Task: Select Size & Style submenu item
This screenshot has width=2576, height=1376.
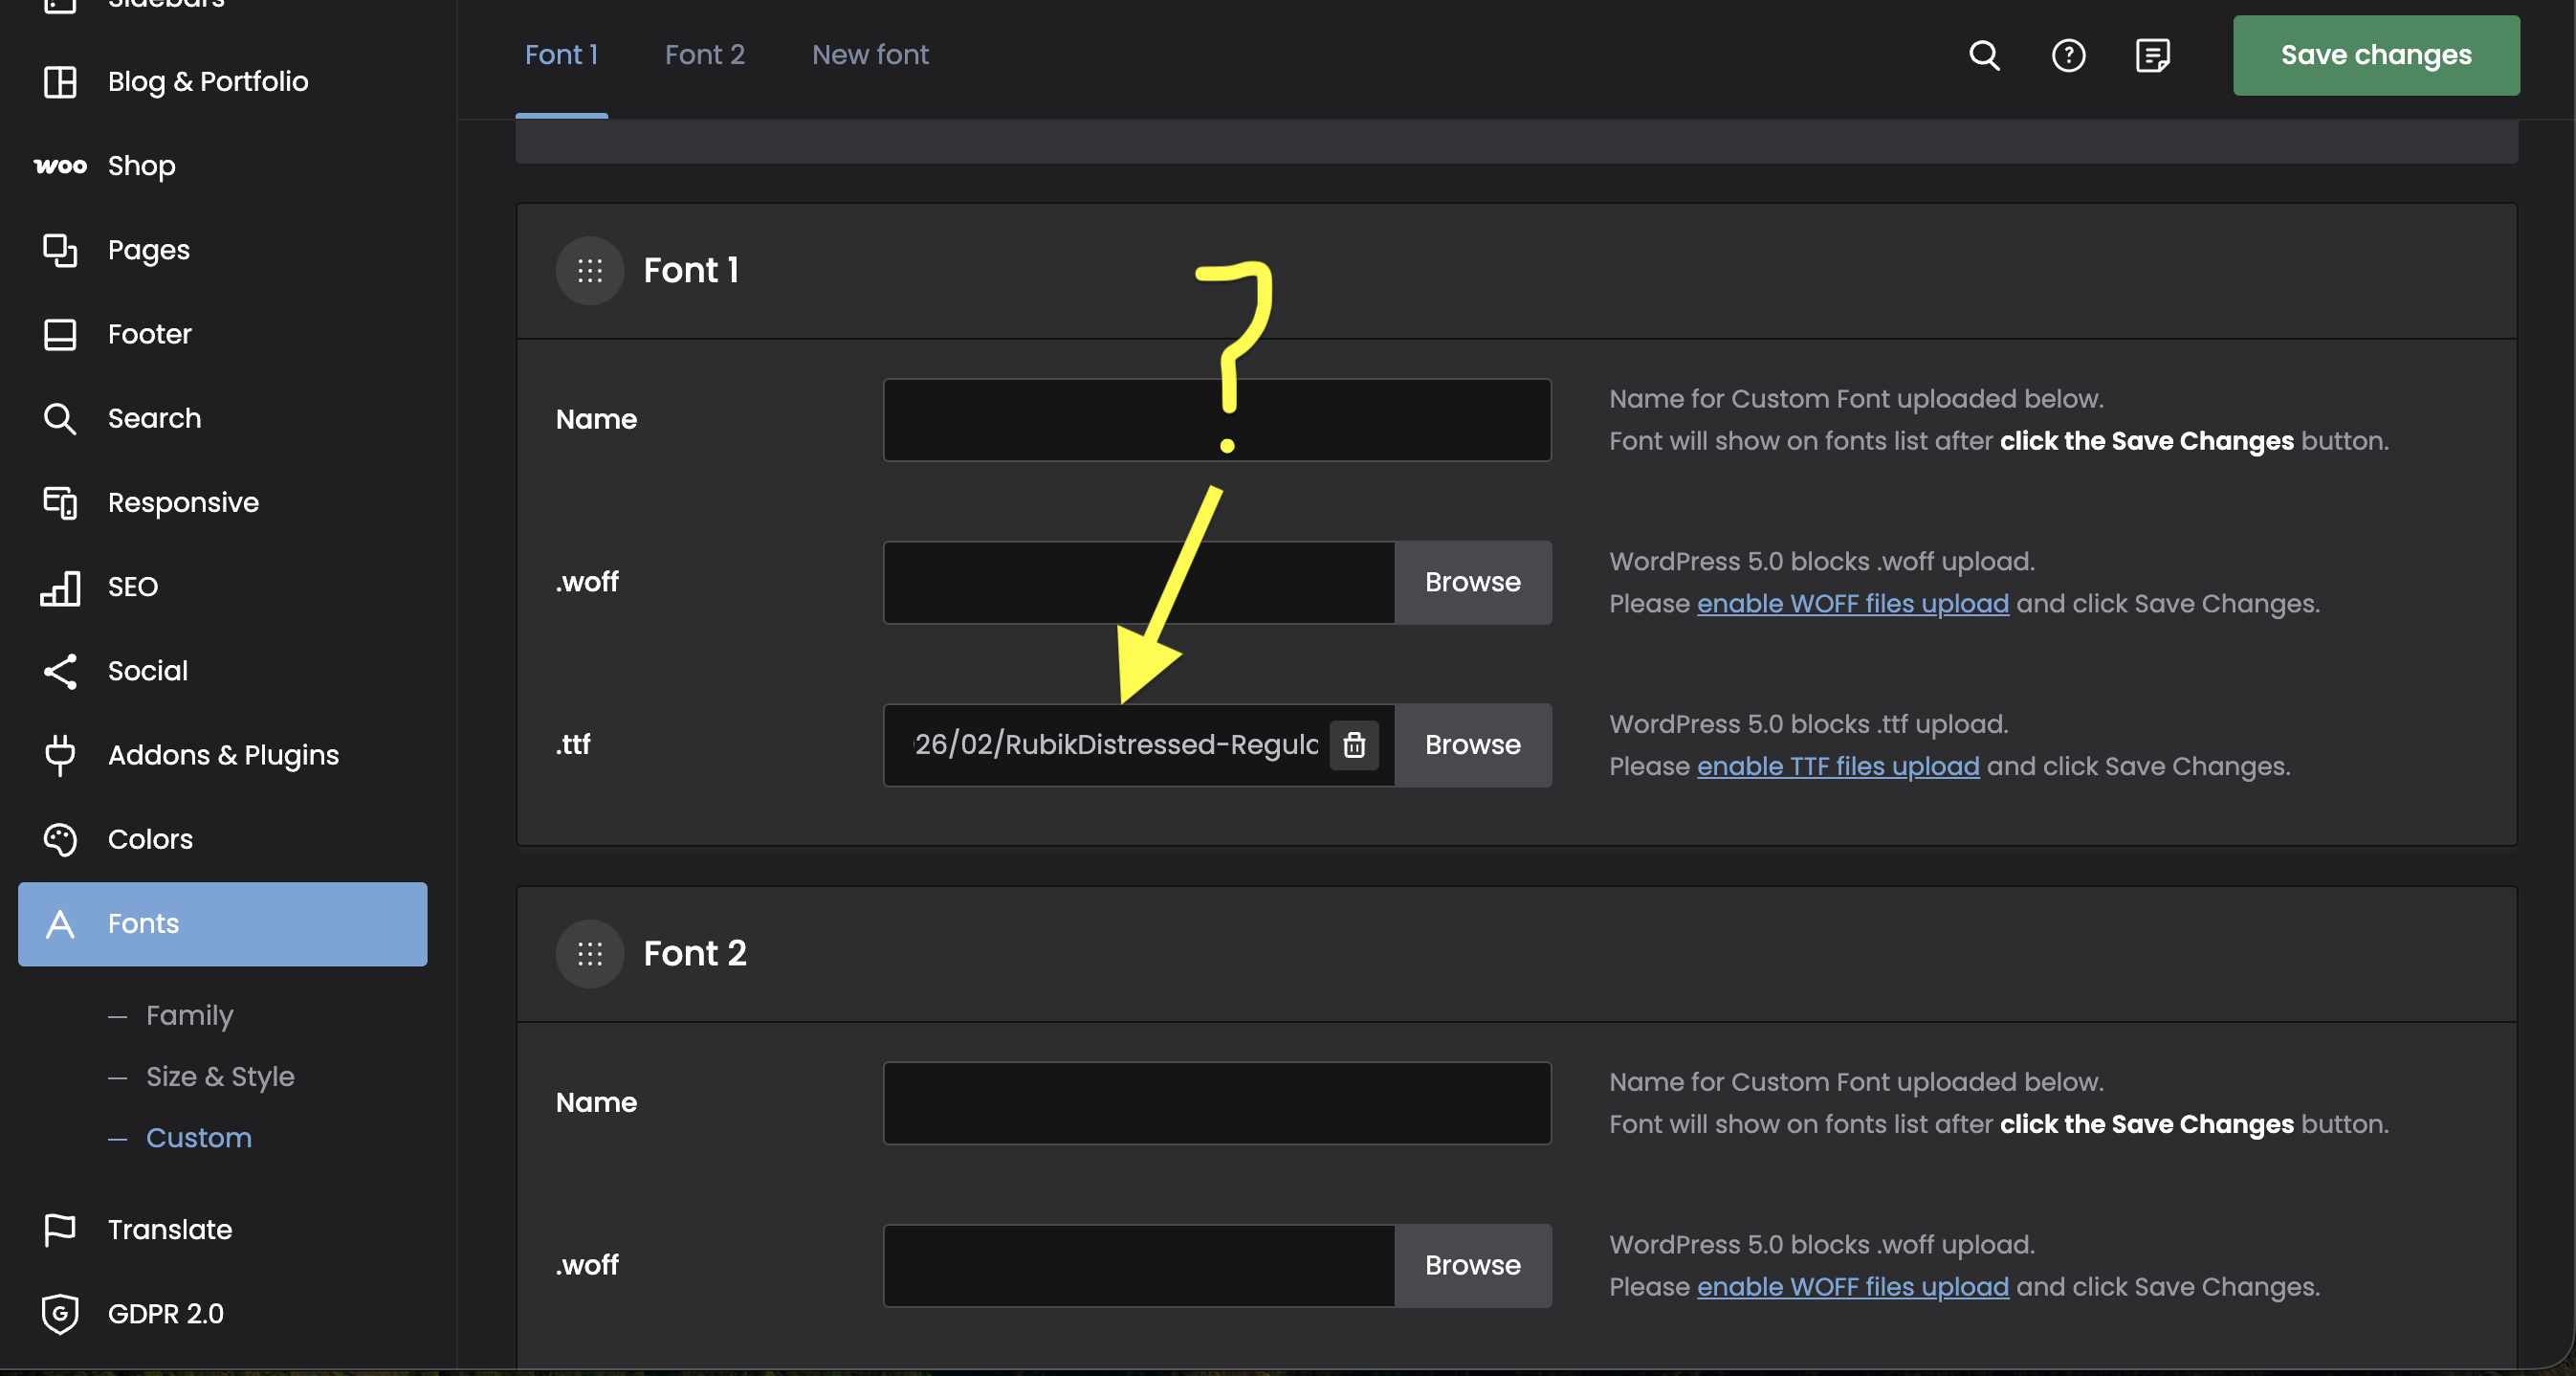Action: (x=220, y=1076)
